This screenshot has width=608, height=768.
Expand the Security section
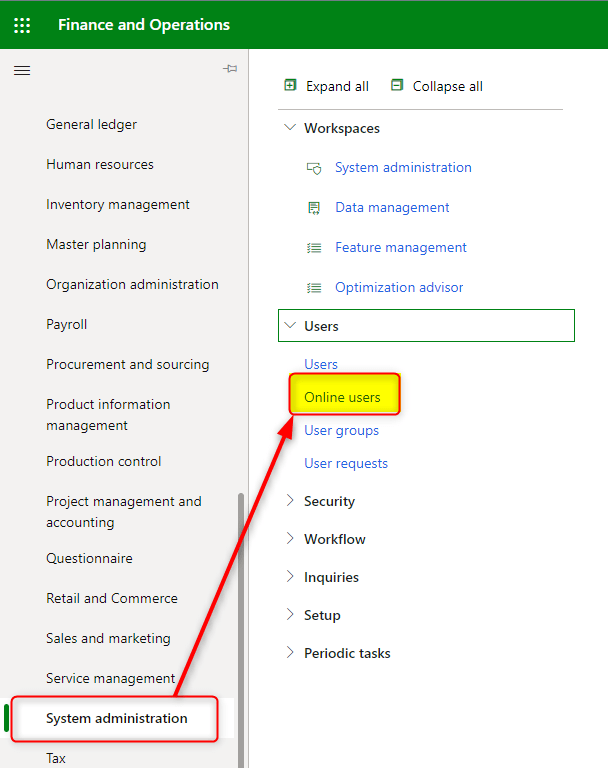point(290,501)
